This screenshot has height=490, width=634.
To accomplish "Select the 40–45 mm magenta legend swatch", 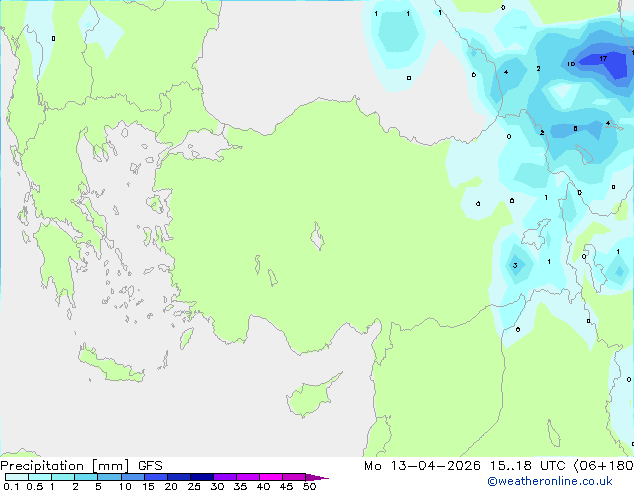I will [271, 477].
